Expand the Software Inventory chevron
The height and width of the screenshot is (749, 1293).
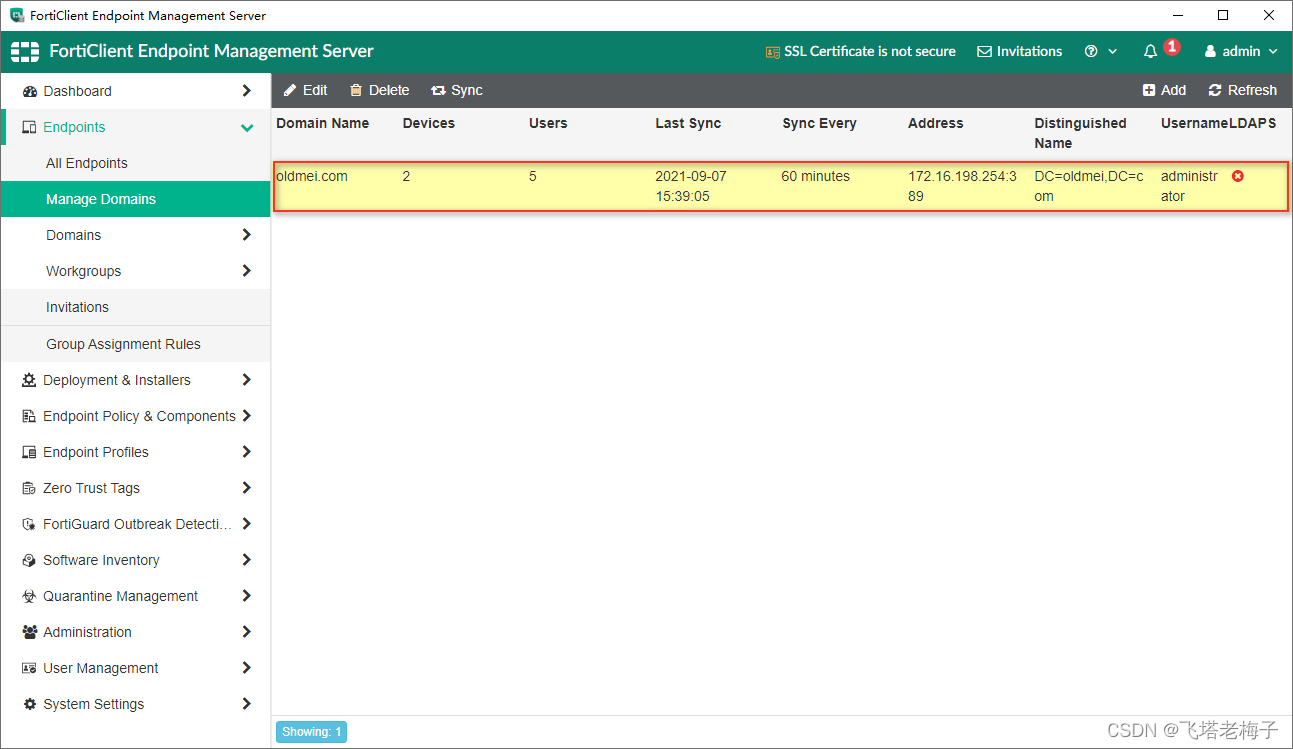click(246, 560)
